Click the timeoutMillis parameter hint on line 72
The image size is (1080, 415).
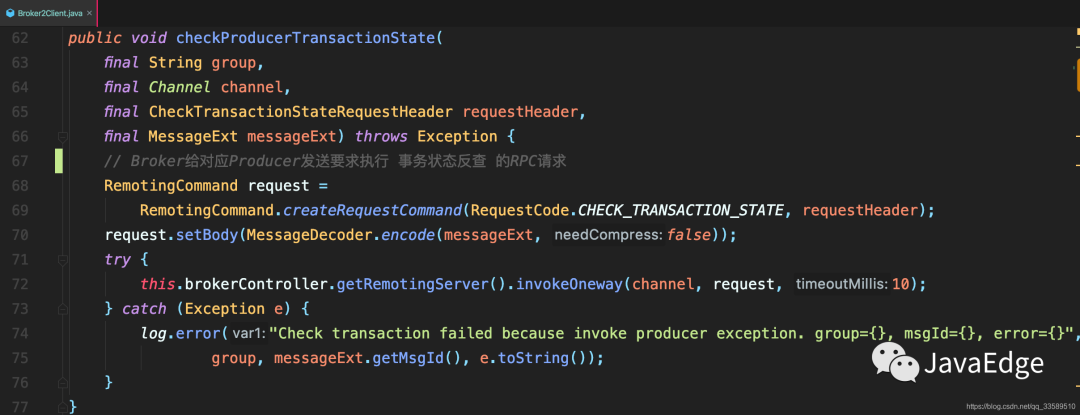tap(842, 284)
